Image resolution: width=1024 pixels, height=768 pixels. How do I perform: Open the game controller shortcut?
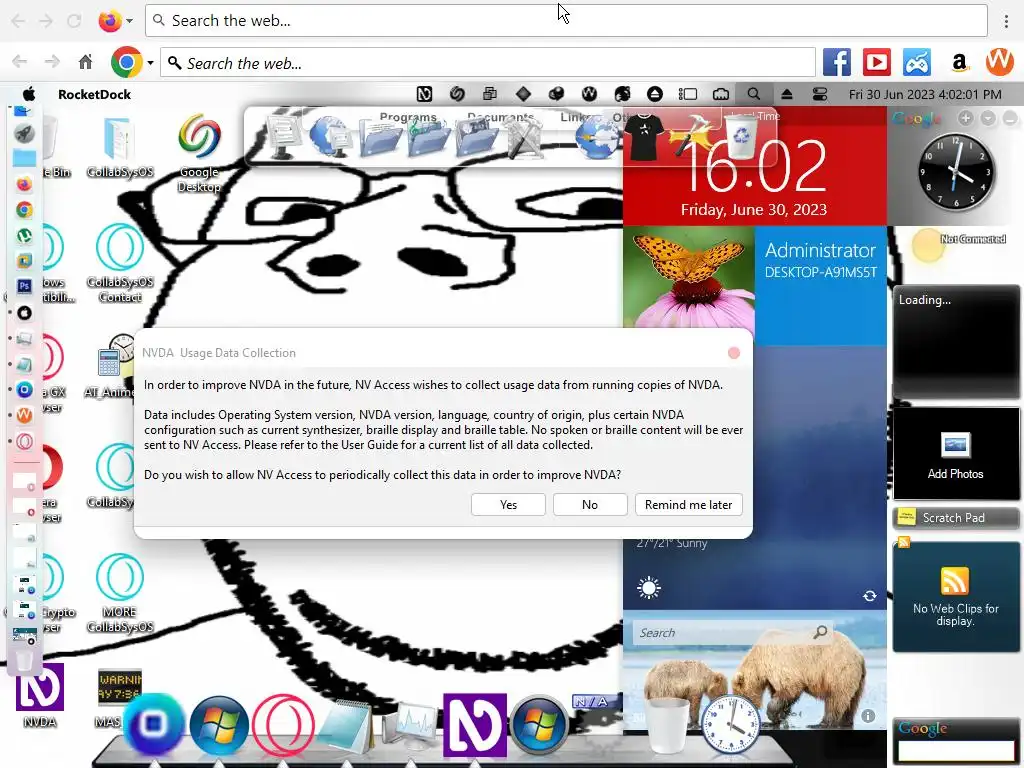(x=917, y=63)
